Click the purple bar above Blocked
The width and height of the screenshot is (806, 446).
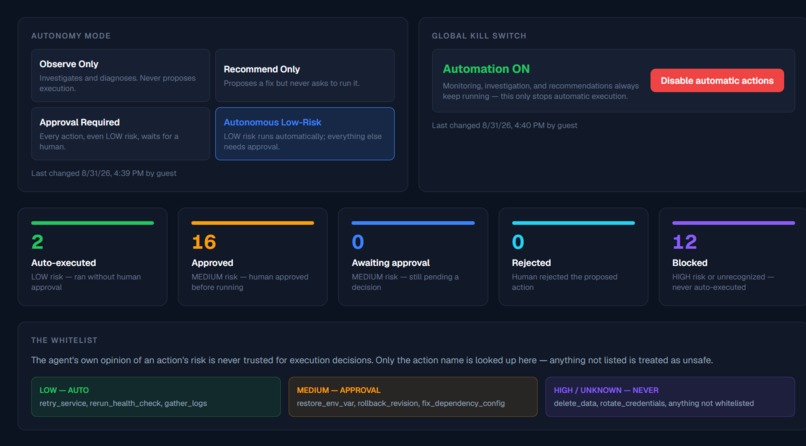coord(734,223)
